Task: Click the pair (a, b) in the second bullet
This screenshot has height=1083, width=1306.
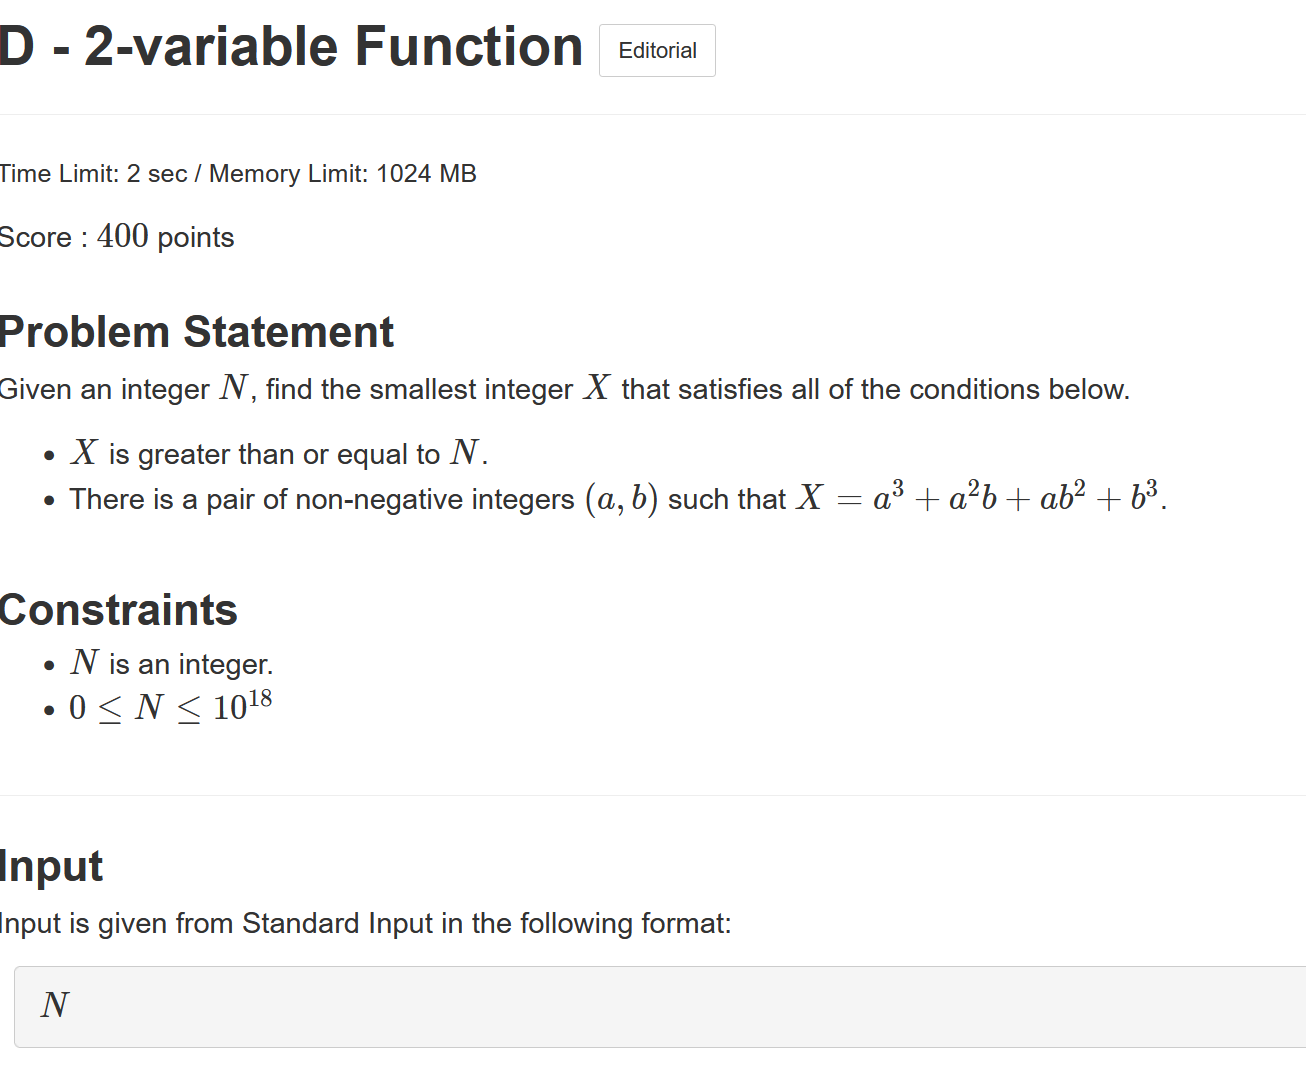Action: pos(621,498)
